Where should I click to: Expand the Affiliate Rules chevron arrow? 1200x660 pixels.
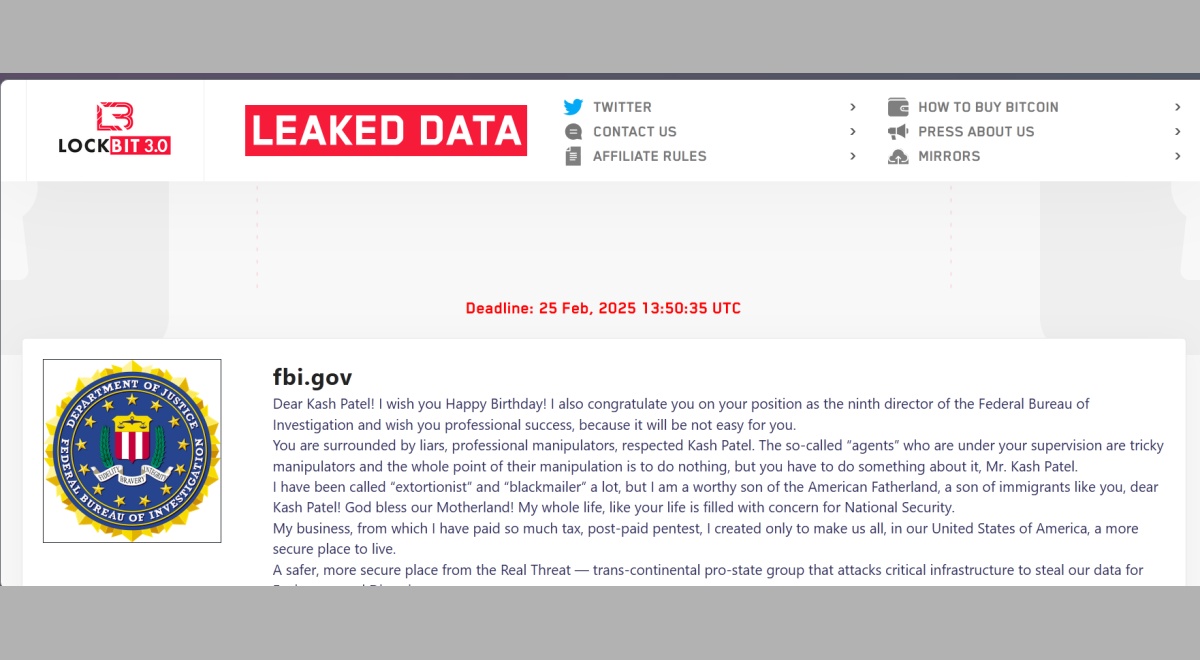pos(853,156)
